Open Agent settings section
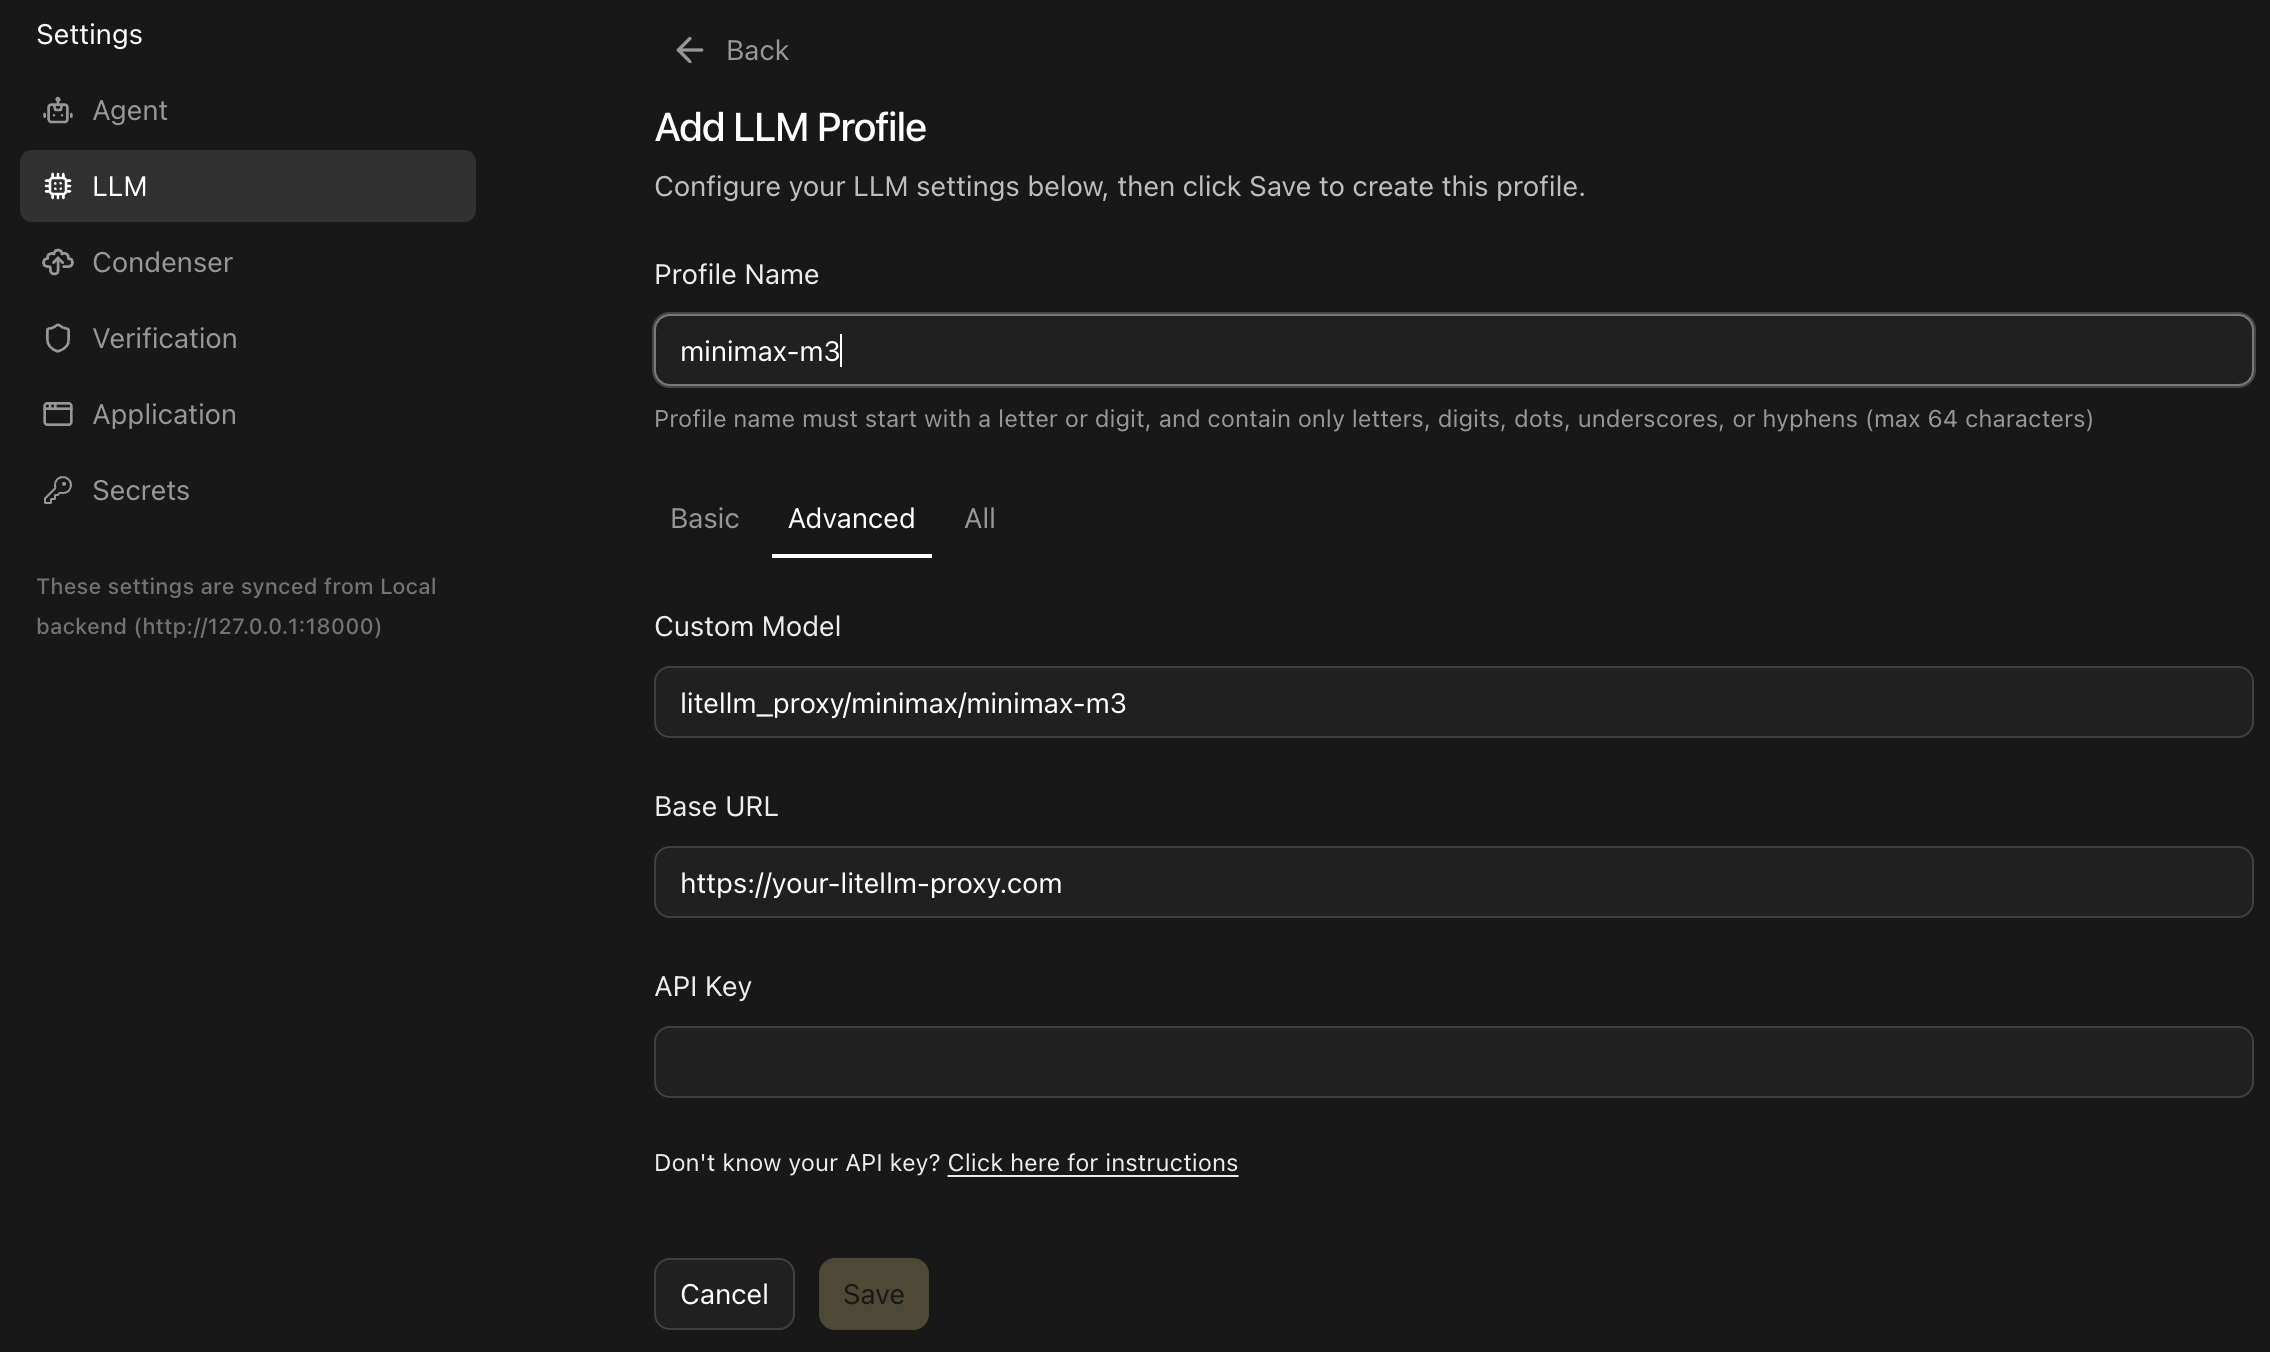Screen dimensions: 2270x1352 247,110
